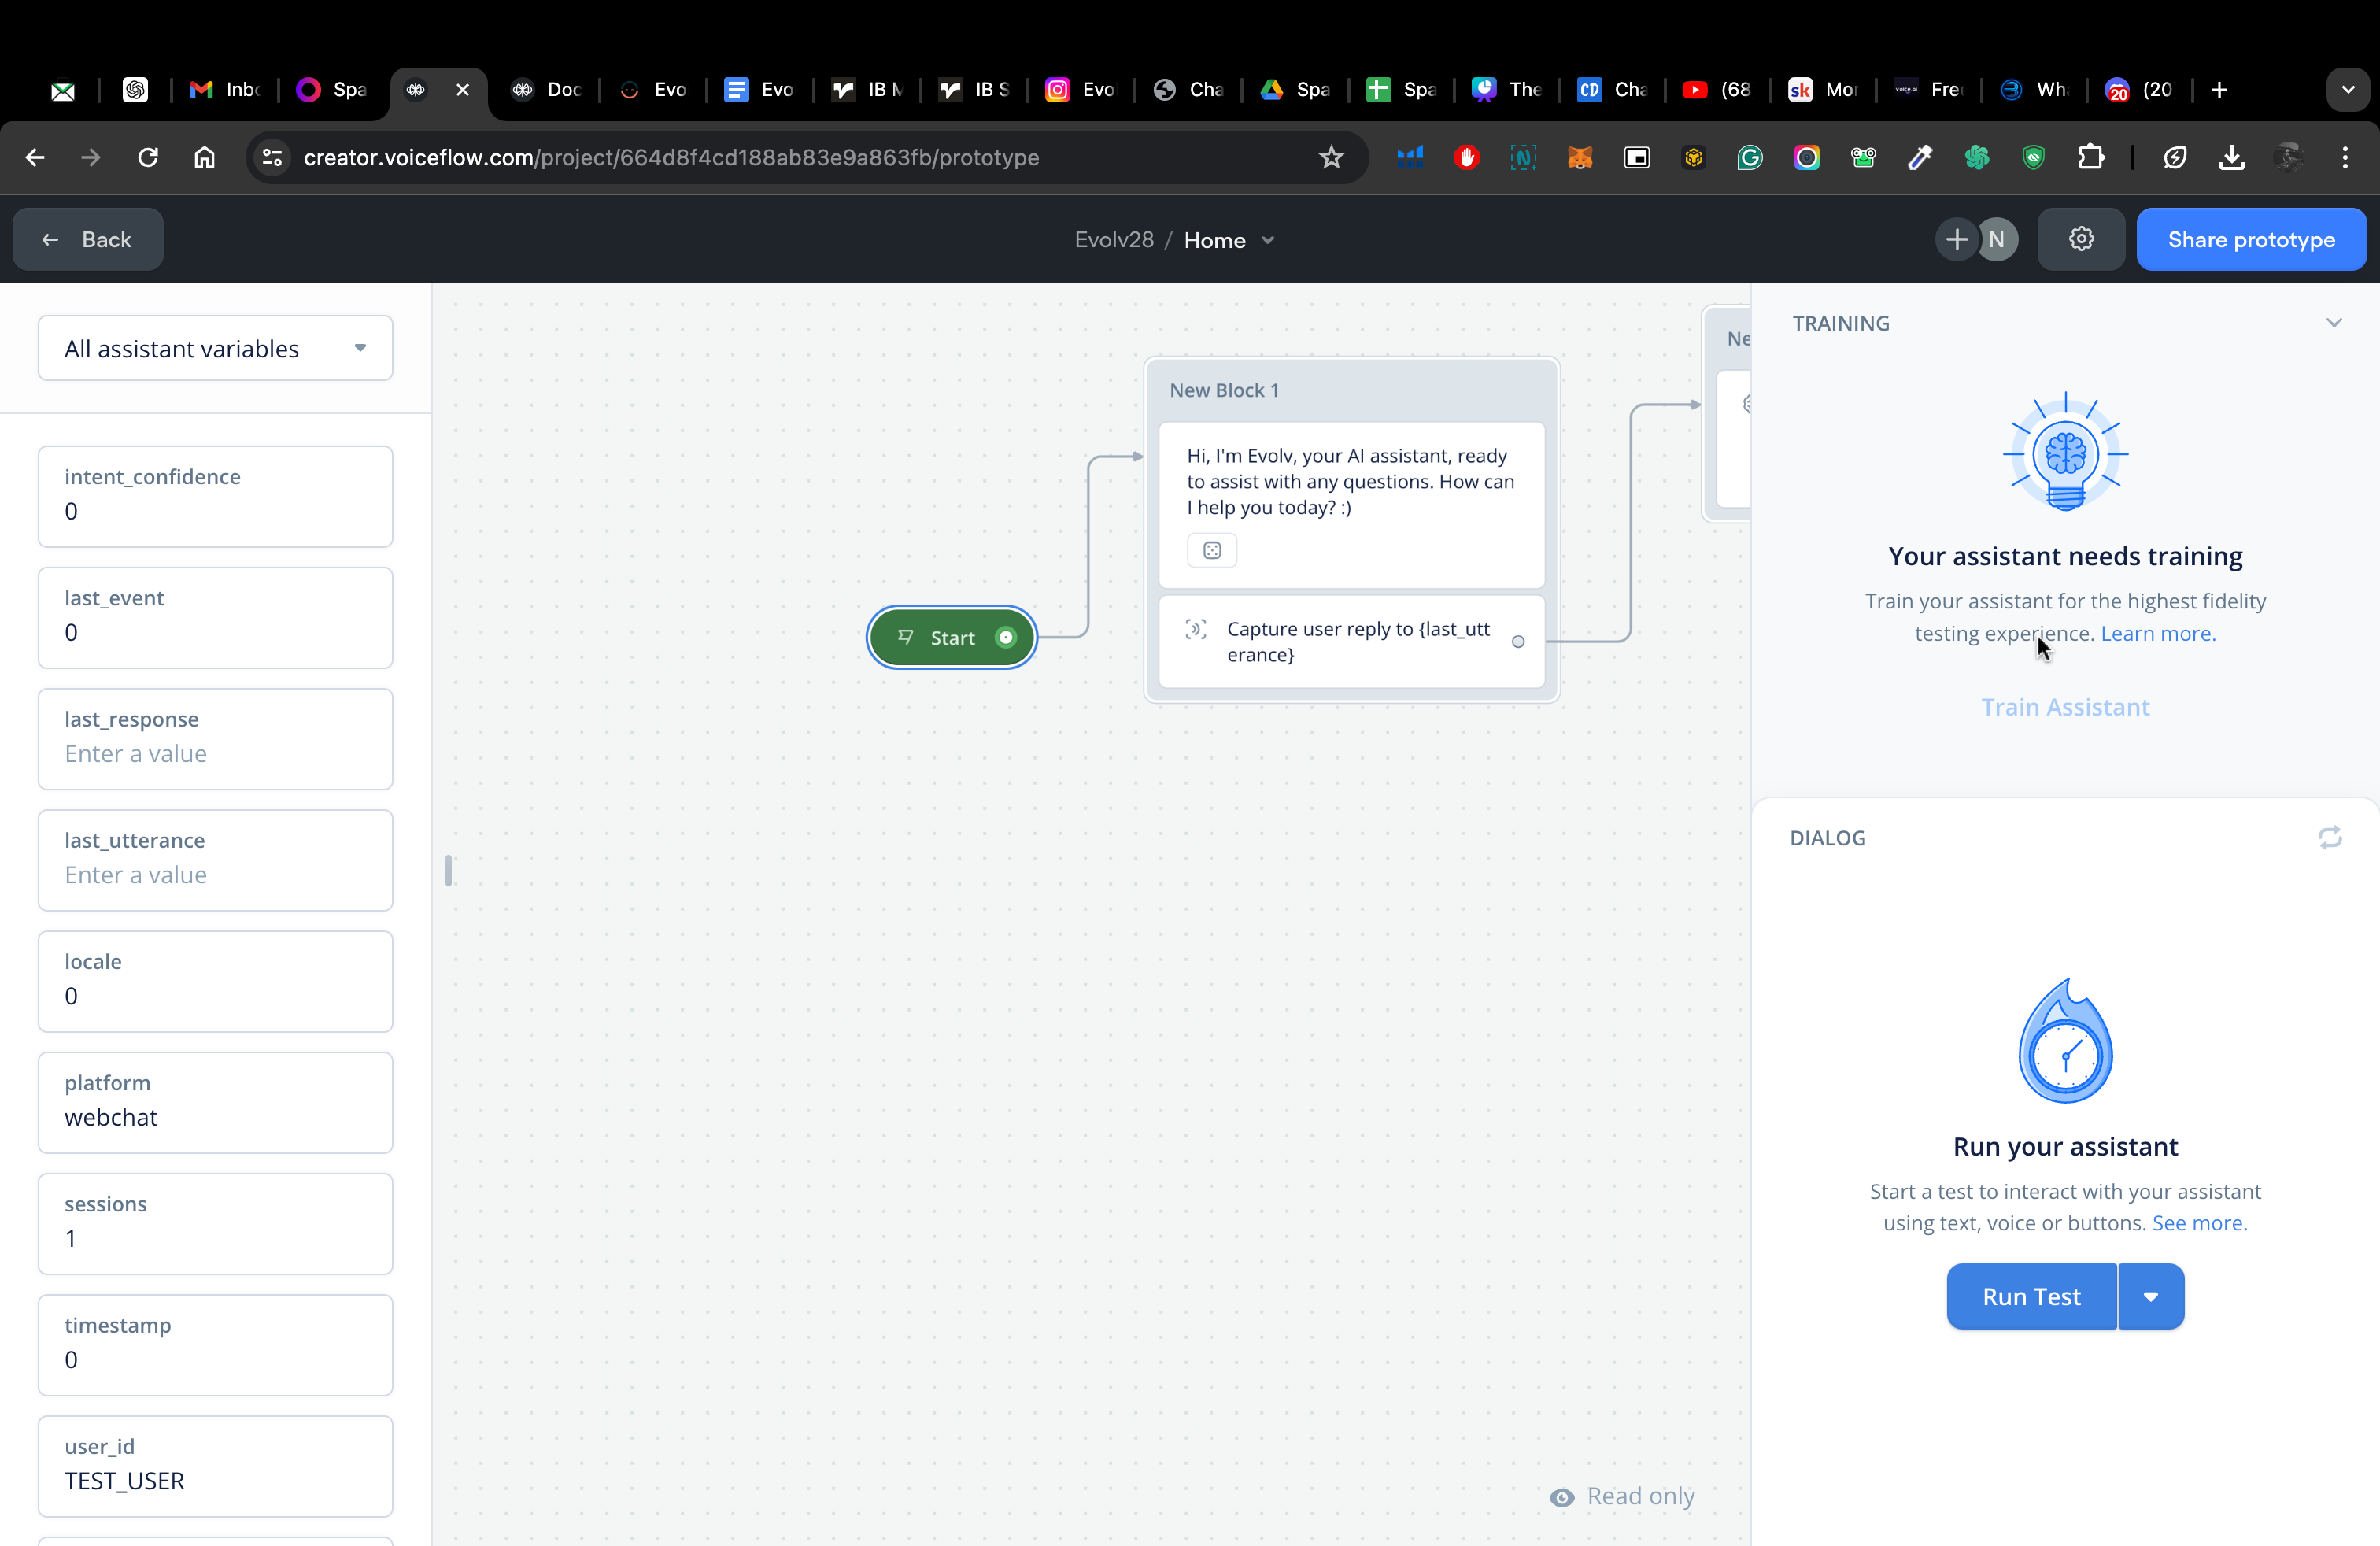2380x1546 pixels.
Task: Click the See more link
Action: pos(2199,1223)
